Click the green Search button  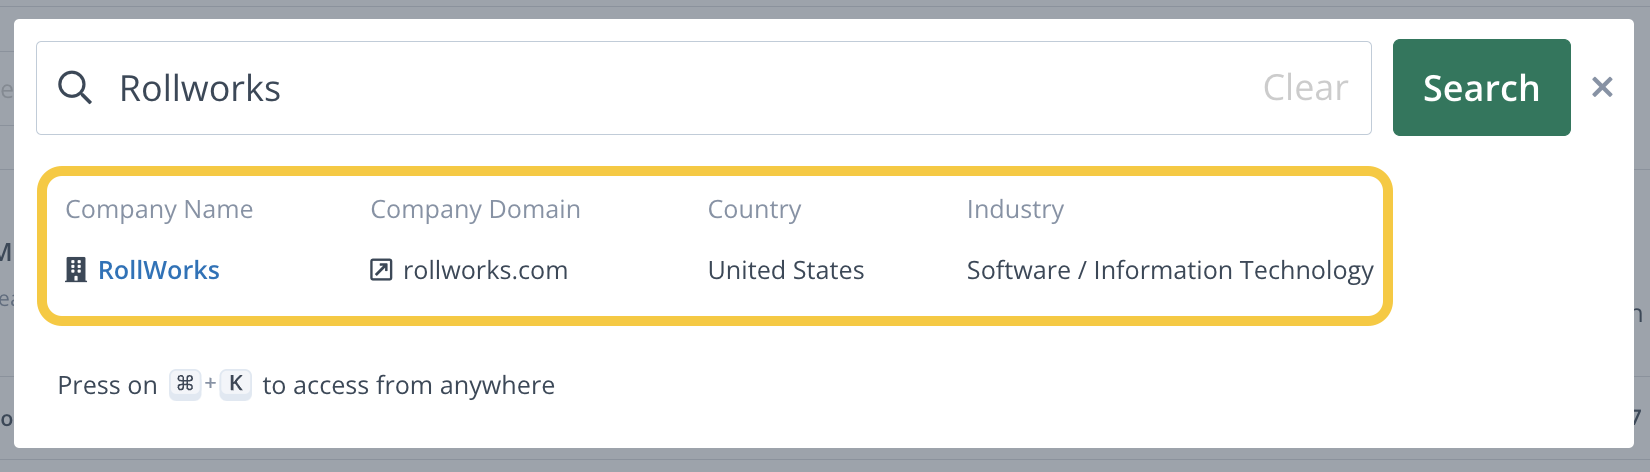pyautogui.click(x=1481, y=88)
